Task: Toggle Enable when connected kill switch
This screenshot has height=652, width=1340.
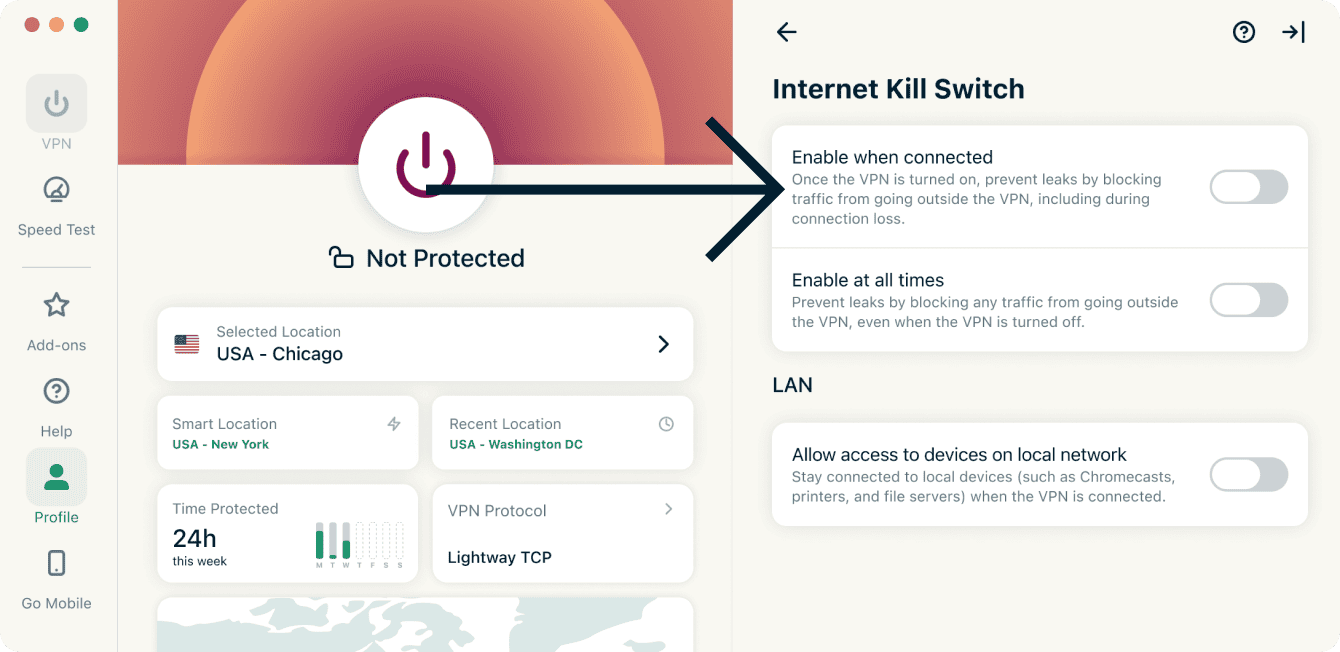Action: 1249,187
